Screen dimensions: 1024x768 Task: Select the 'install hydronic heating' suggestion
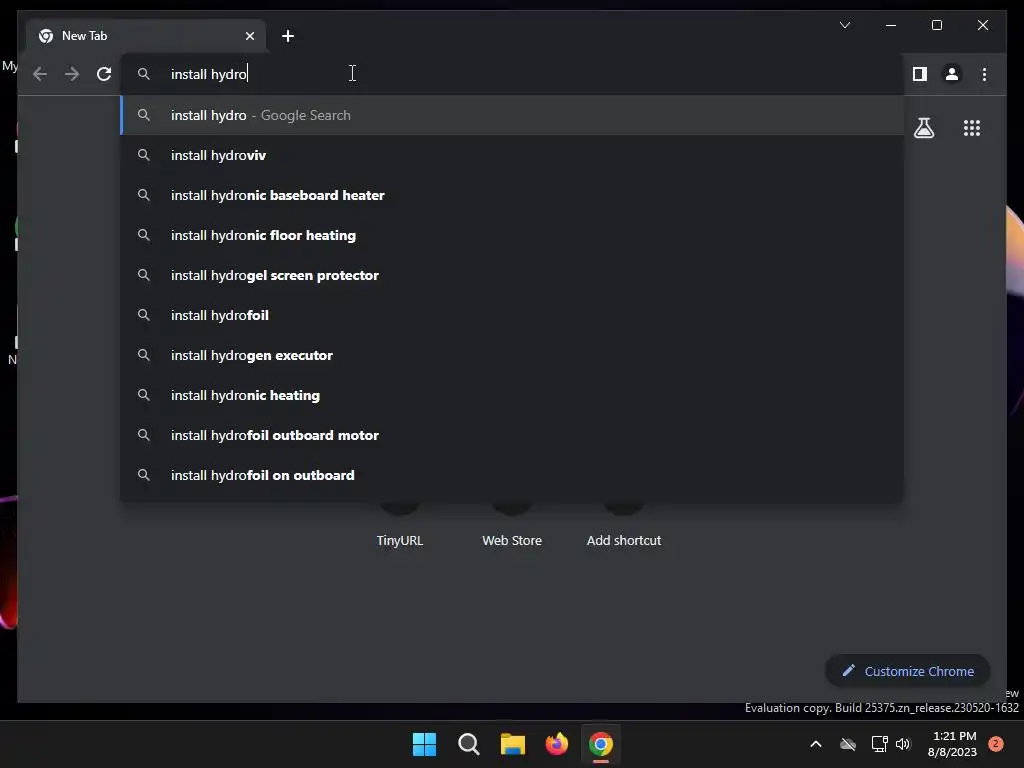pos(512,395)
